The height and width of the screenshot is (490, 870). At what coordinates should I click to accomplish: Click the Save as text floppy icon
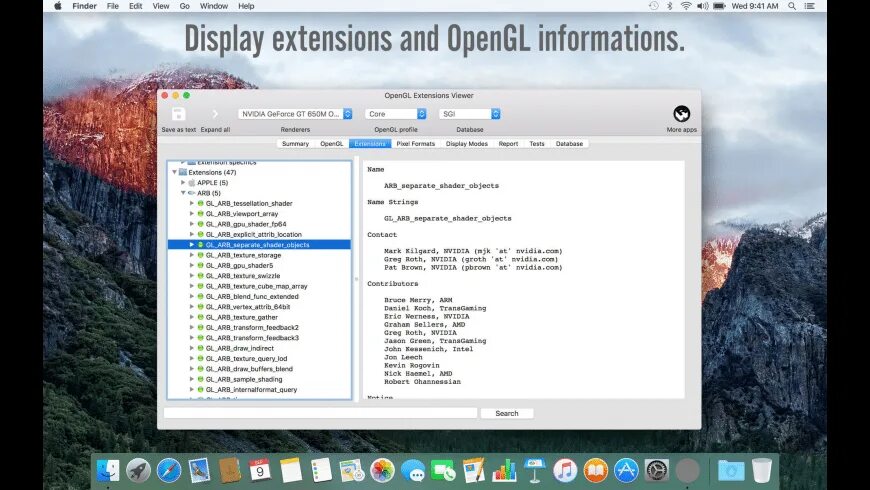click(x=178, y=114)
